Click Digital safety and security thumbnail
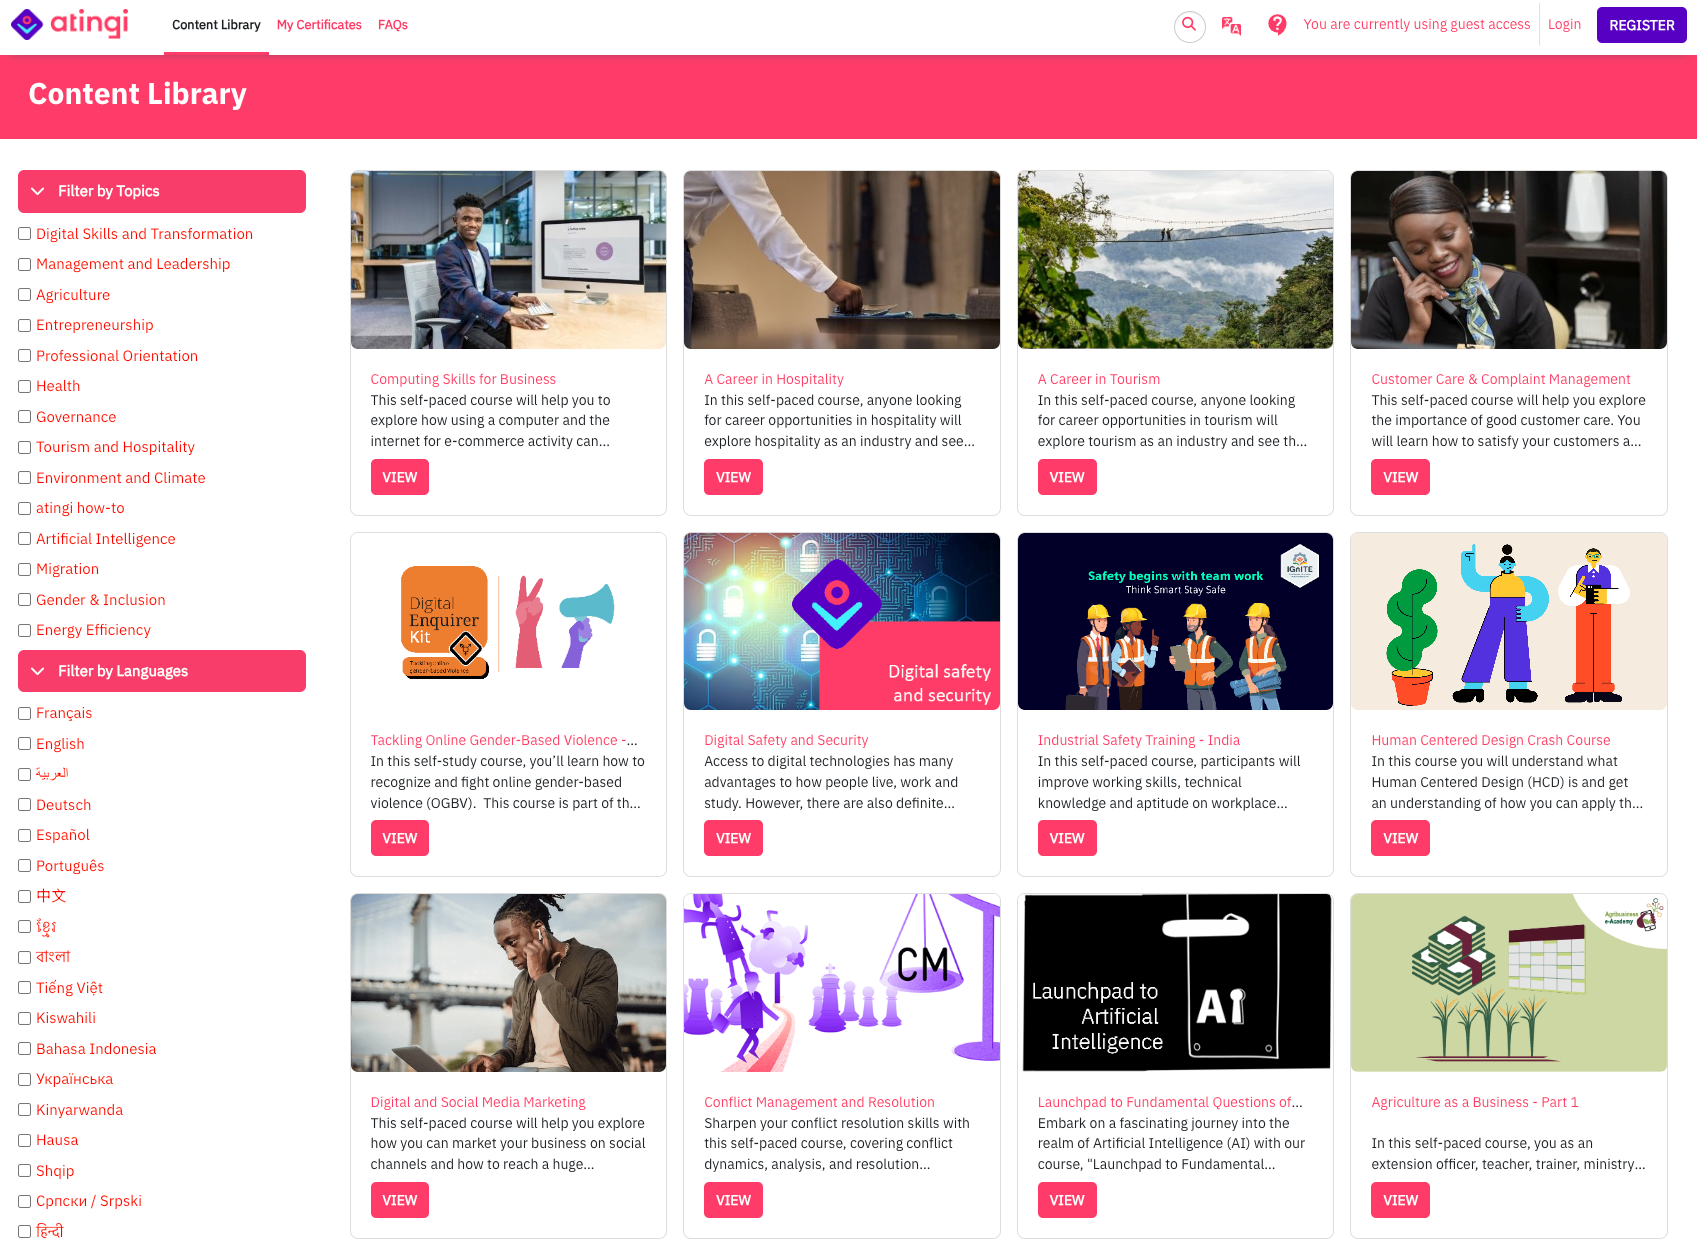 pos(842,621)
